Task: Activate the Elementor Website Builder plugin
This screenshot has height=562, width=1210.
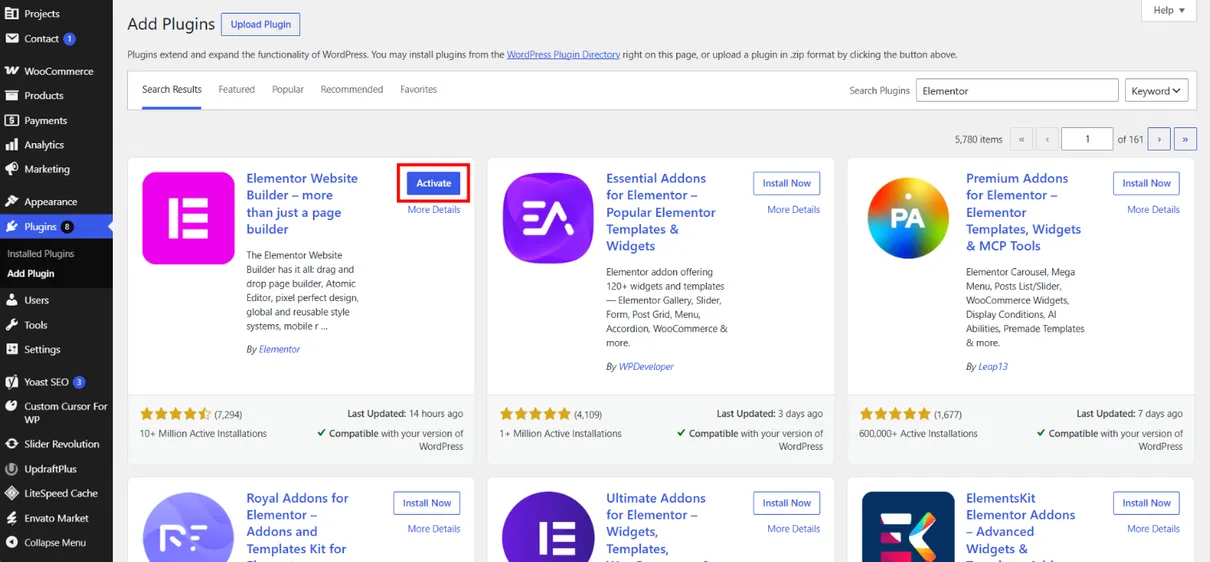Action: (x=434, y=183)
